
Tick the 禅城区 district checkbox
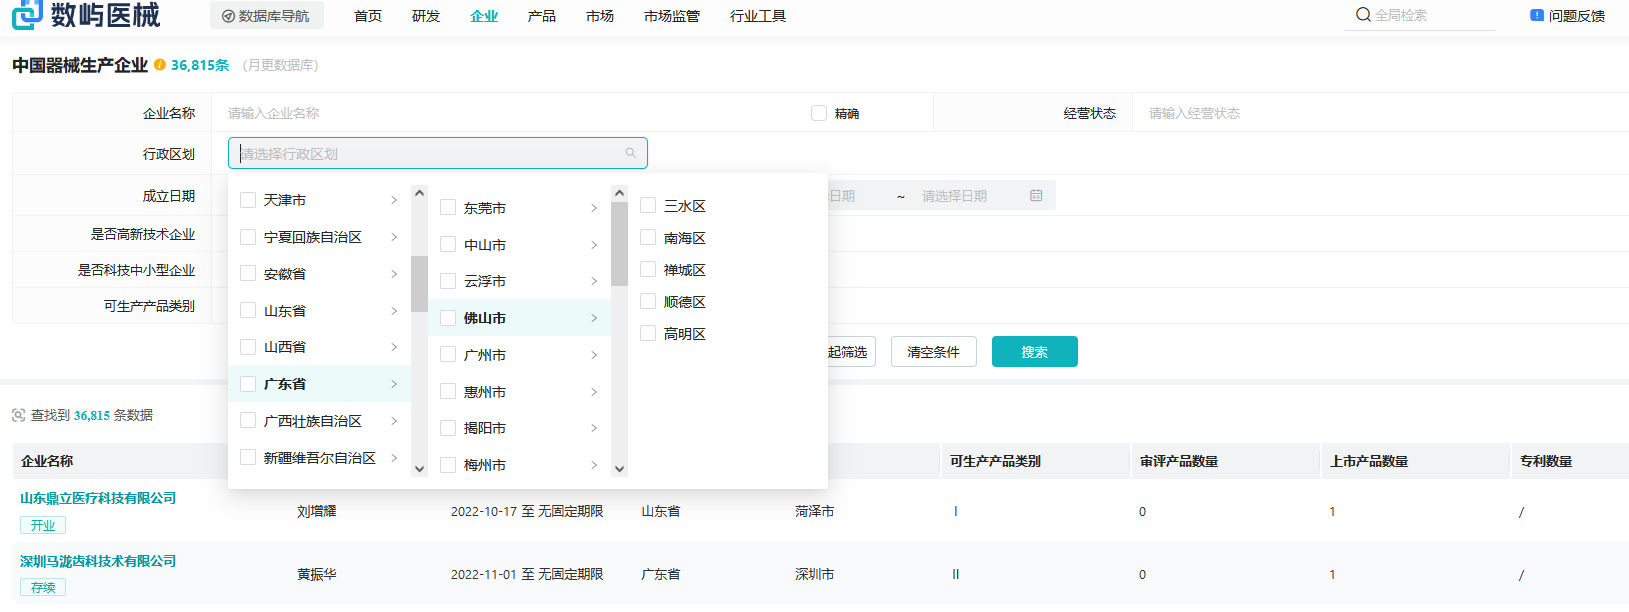[648, 270]
